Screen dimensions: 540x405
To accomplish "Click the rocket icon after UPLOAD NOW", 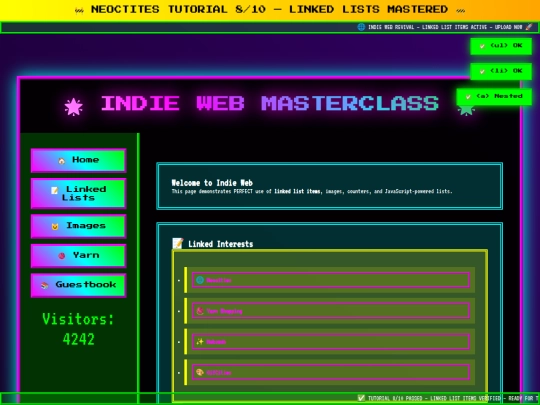I will click(529, 27).
